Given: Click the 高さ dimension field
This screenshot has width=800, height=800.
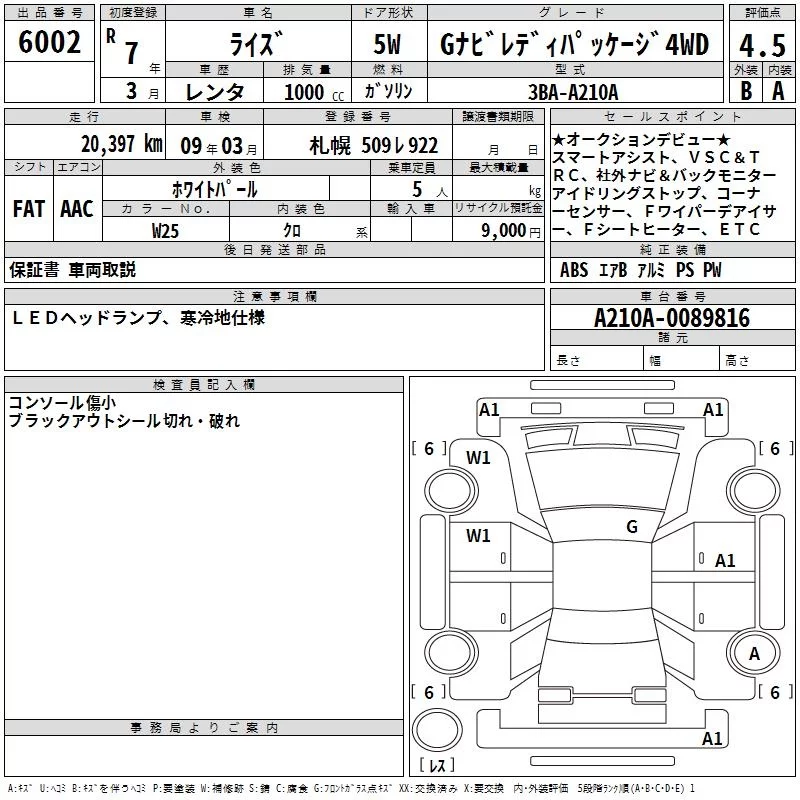Looking at the screenshot, I should [x=758, y=358].
